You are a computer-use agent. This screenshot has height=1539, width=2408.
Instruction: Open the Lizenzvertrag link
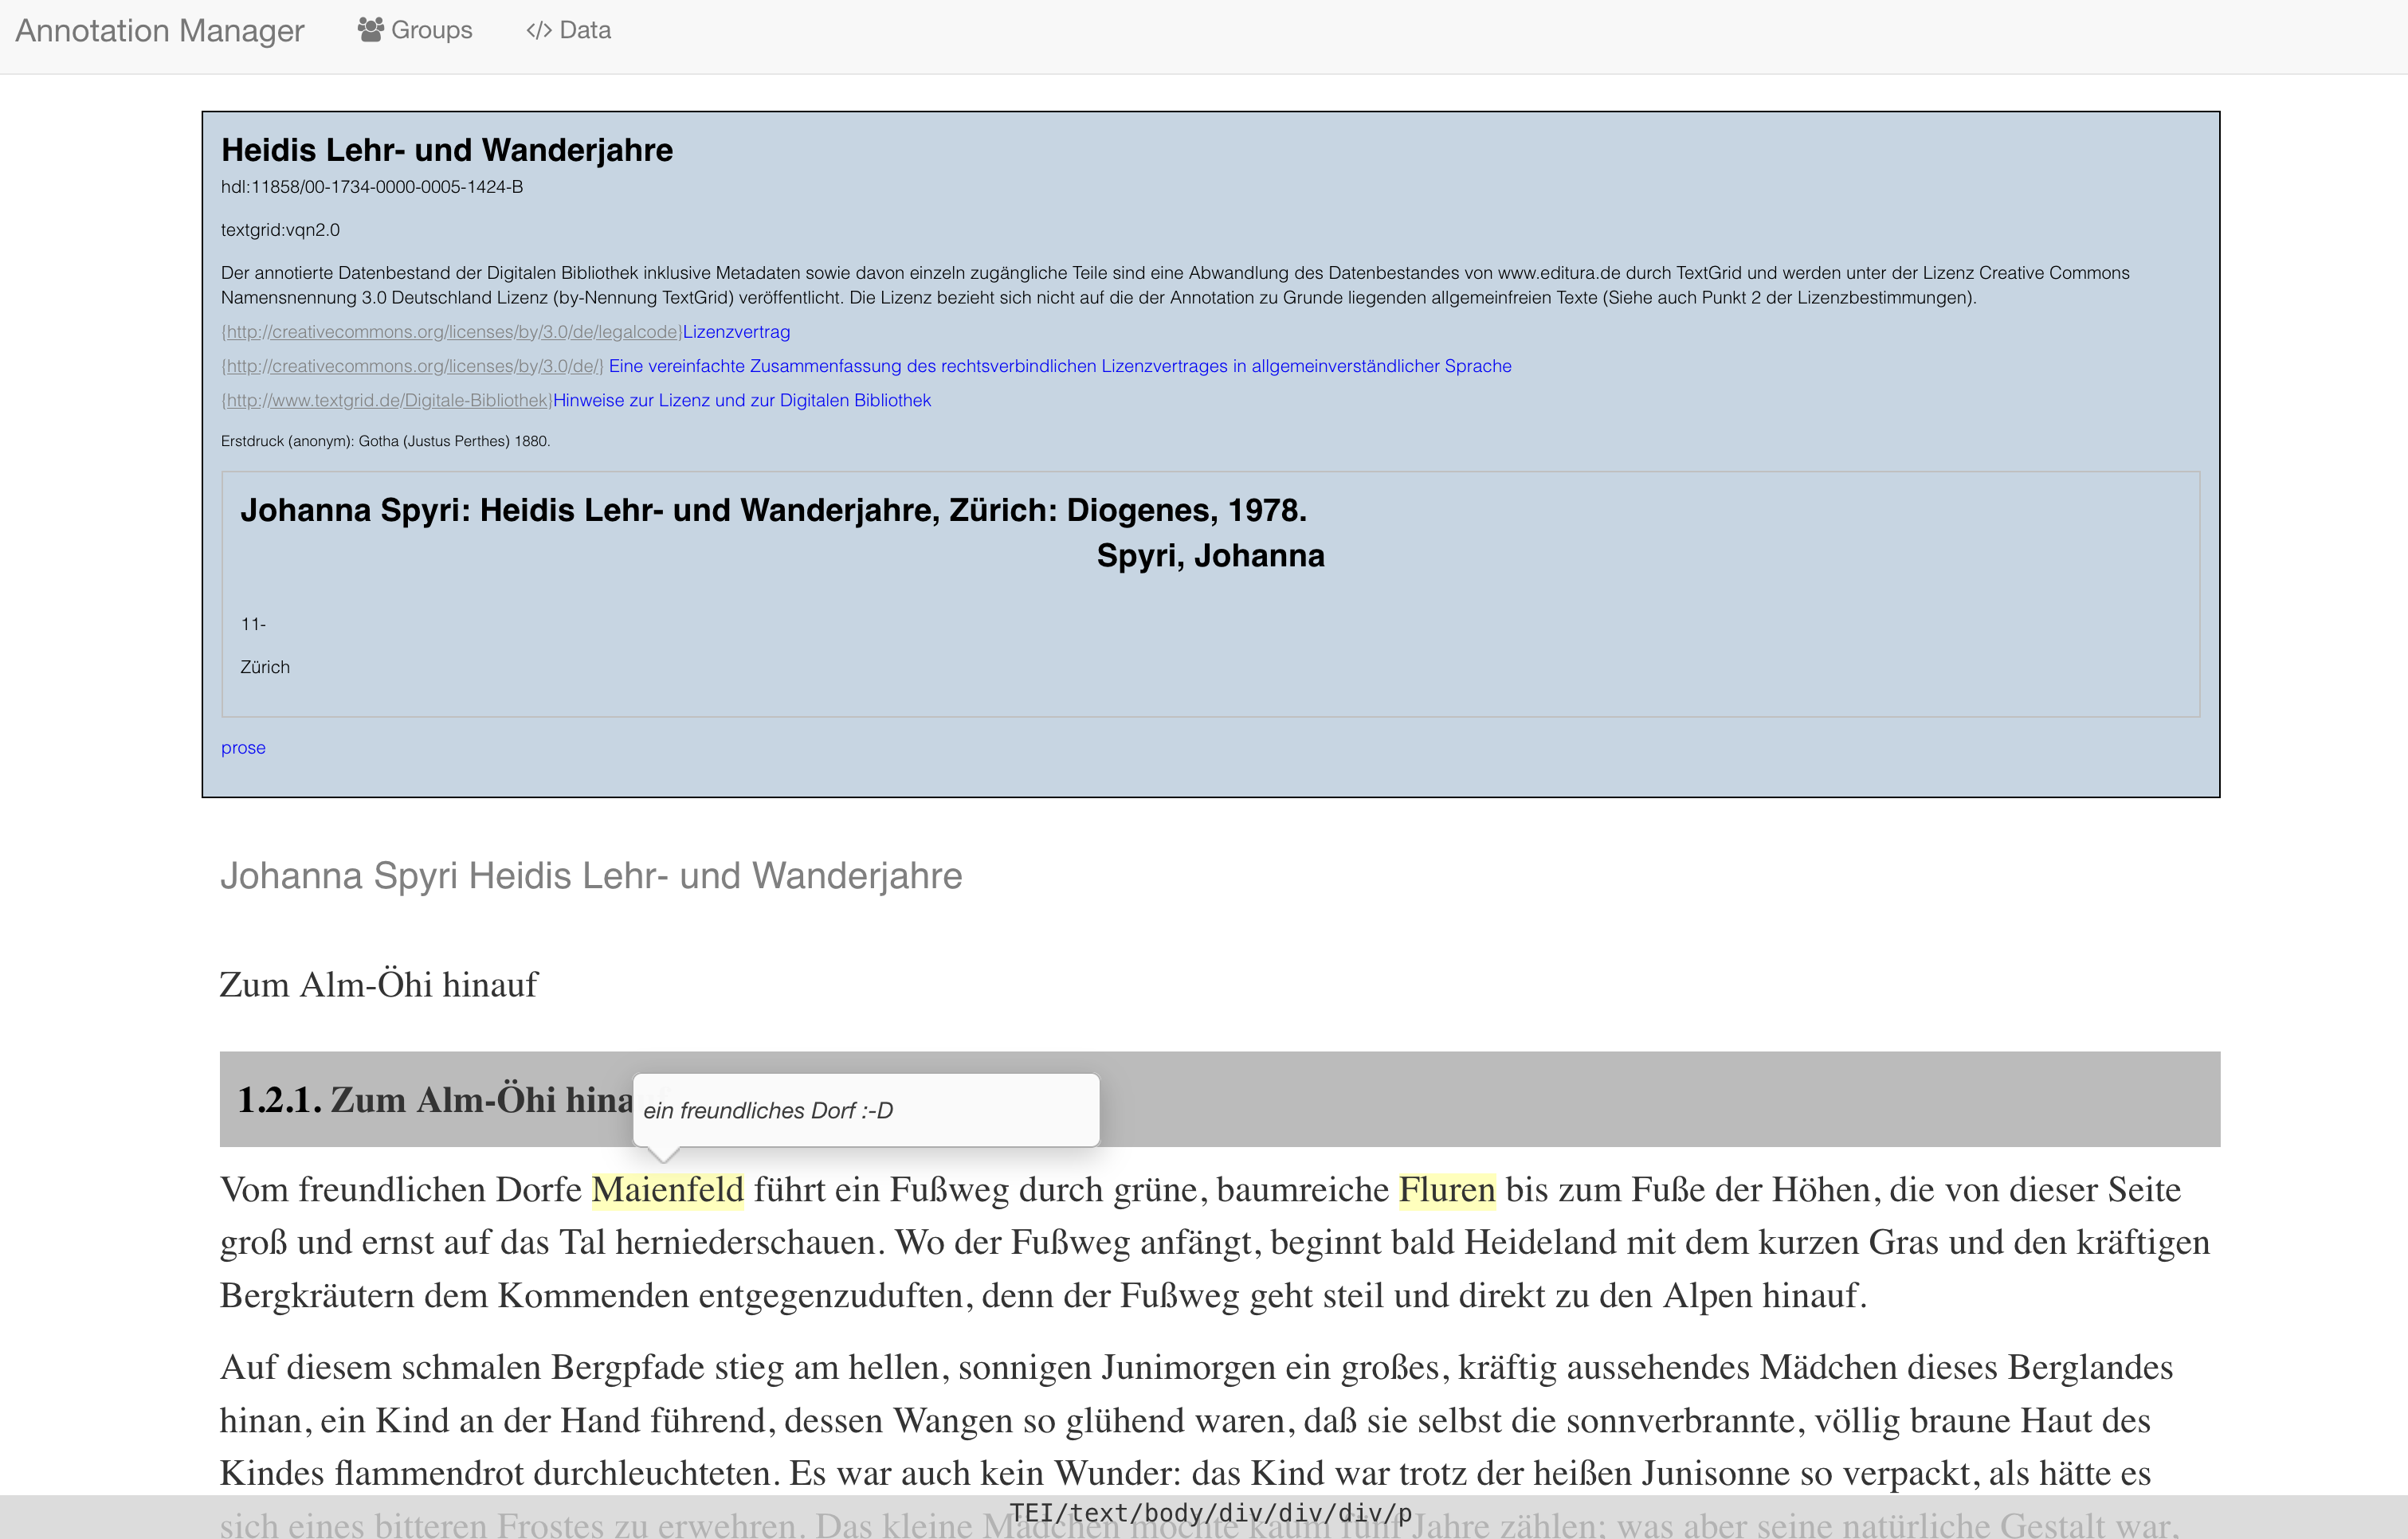(x=736, y=332)
